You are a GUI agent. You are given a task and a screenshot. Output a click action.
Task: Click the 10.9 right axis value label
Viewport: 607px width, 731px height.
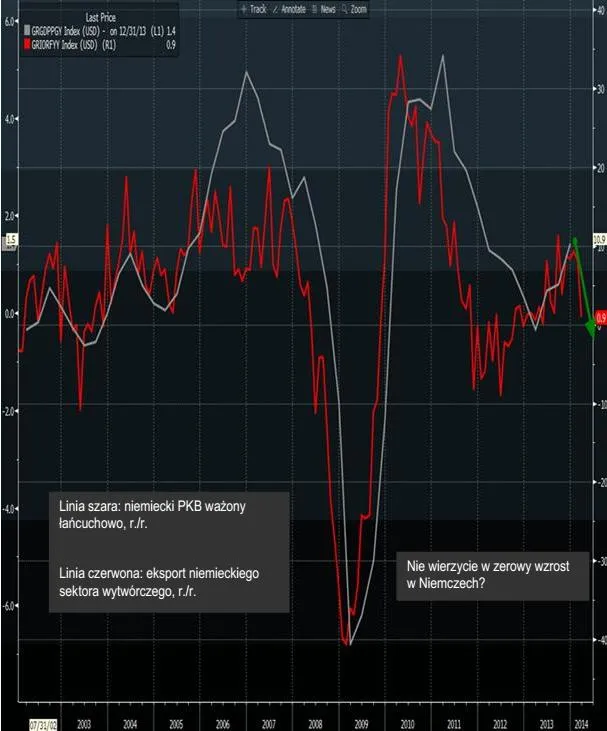[x=599, y=240]
